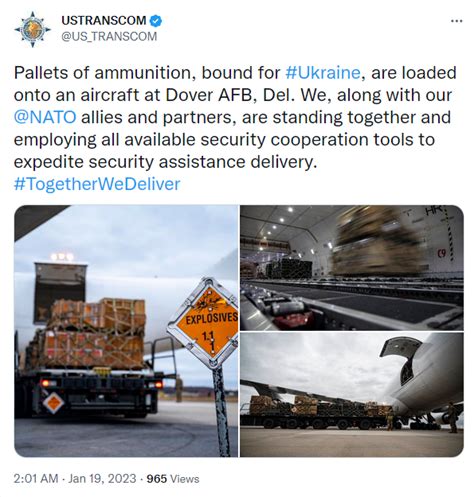Click the tweet body text
This screenshot has height=497, width=474.
(x=235, y=128)
